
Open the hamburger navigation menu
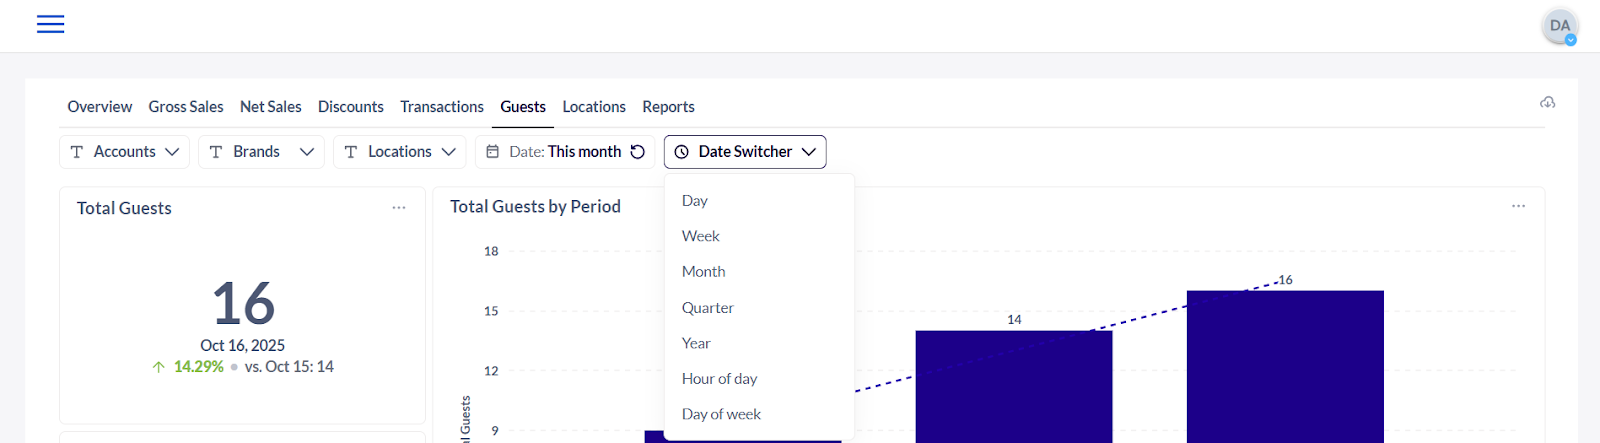50,24
